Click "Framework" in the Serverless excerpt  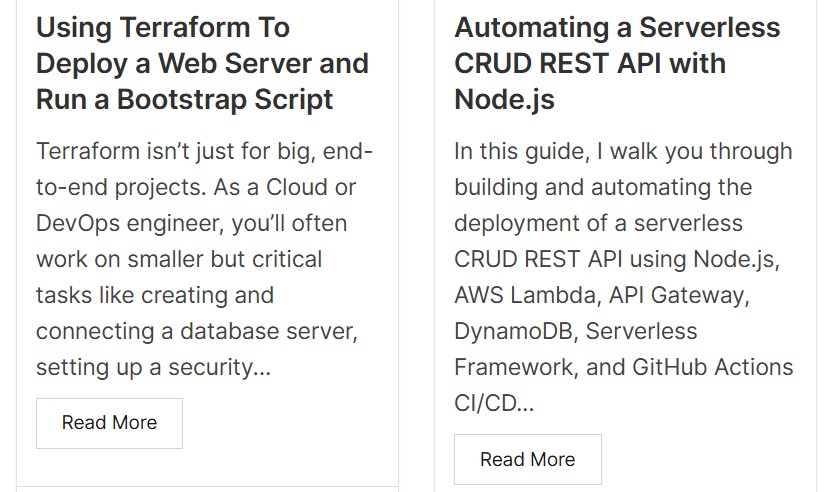tap(514, 367)
